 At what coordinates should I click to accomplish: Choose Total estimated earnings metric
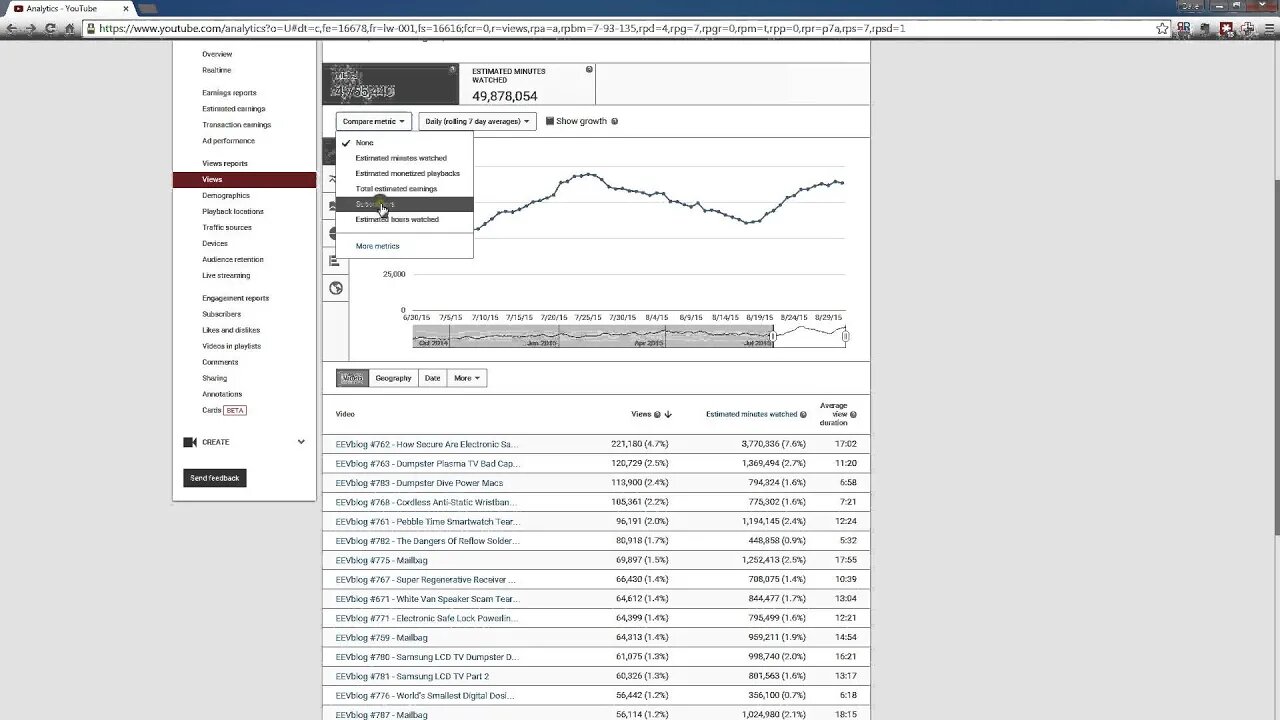tap(404, 188)
